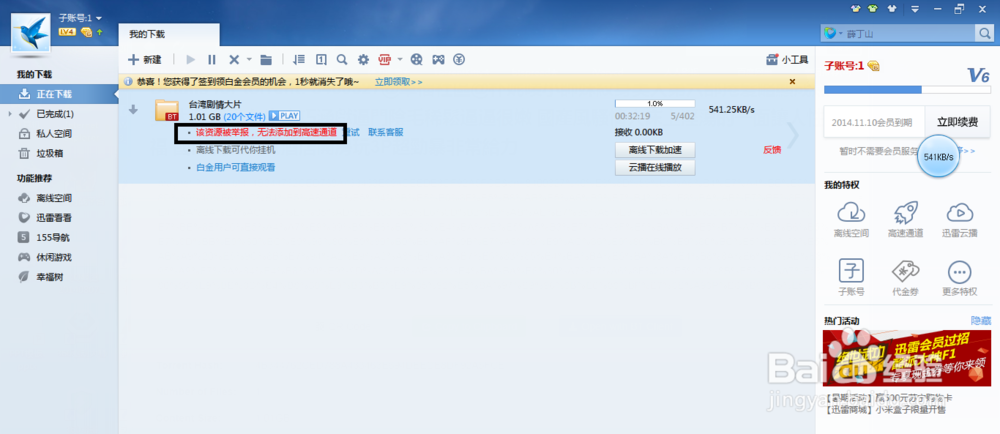
Task: Click the 立即续费 renew button
Action: click(957, 122)
